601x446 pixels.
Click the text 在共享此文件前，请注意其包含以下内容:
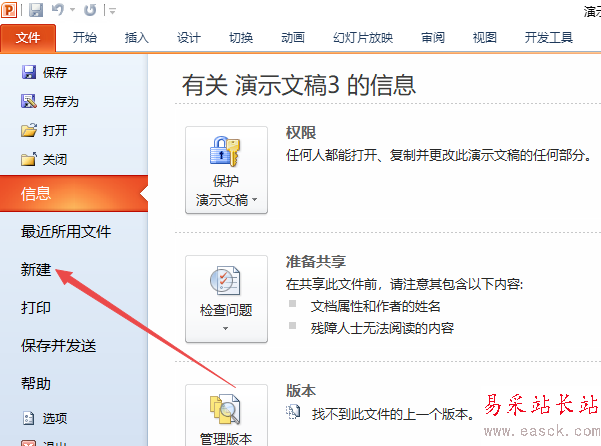click(405, 284)
